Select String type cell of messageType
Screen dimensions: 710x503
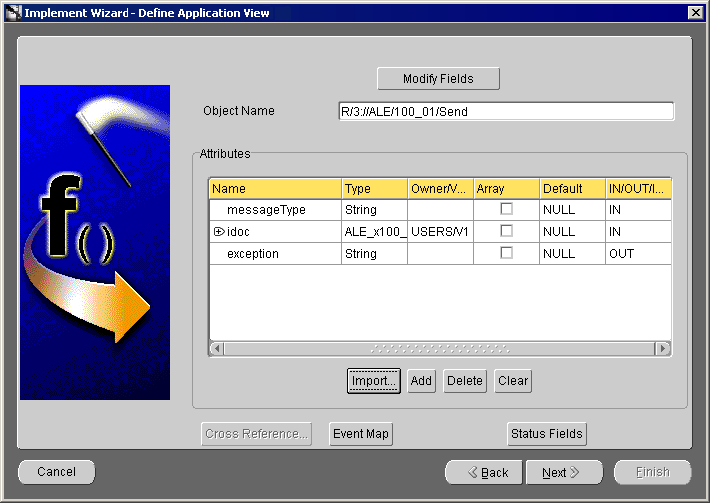(374, 210)
